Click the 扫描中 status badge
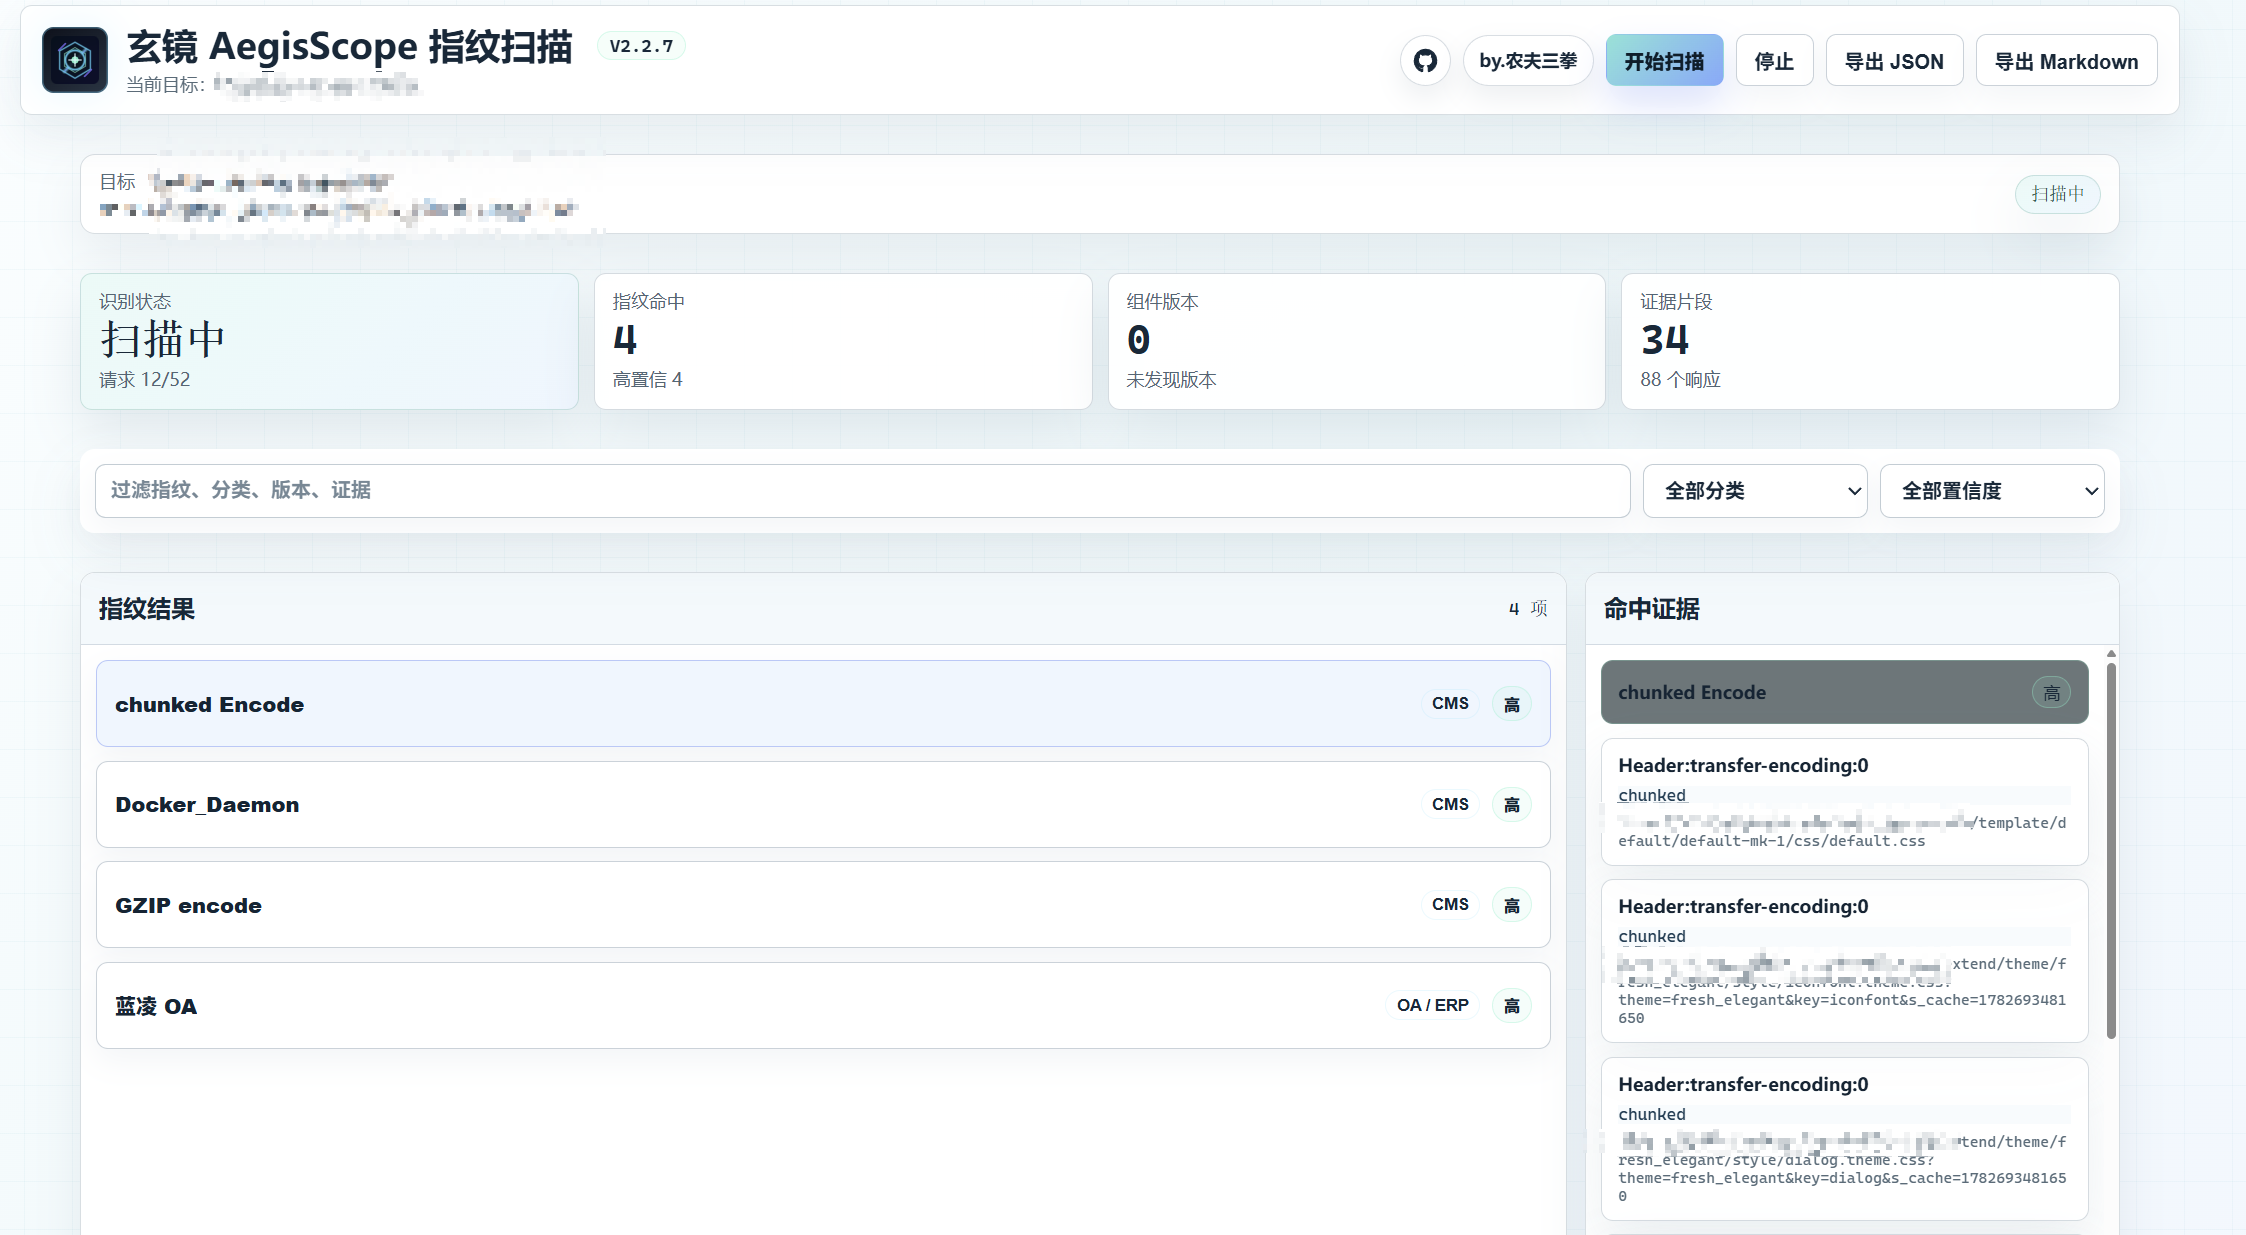This screenshot has width=2246, height=1235. coord(2057,194)
